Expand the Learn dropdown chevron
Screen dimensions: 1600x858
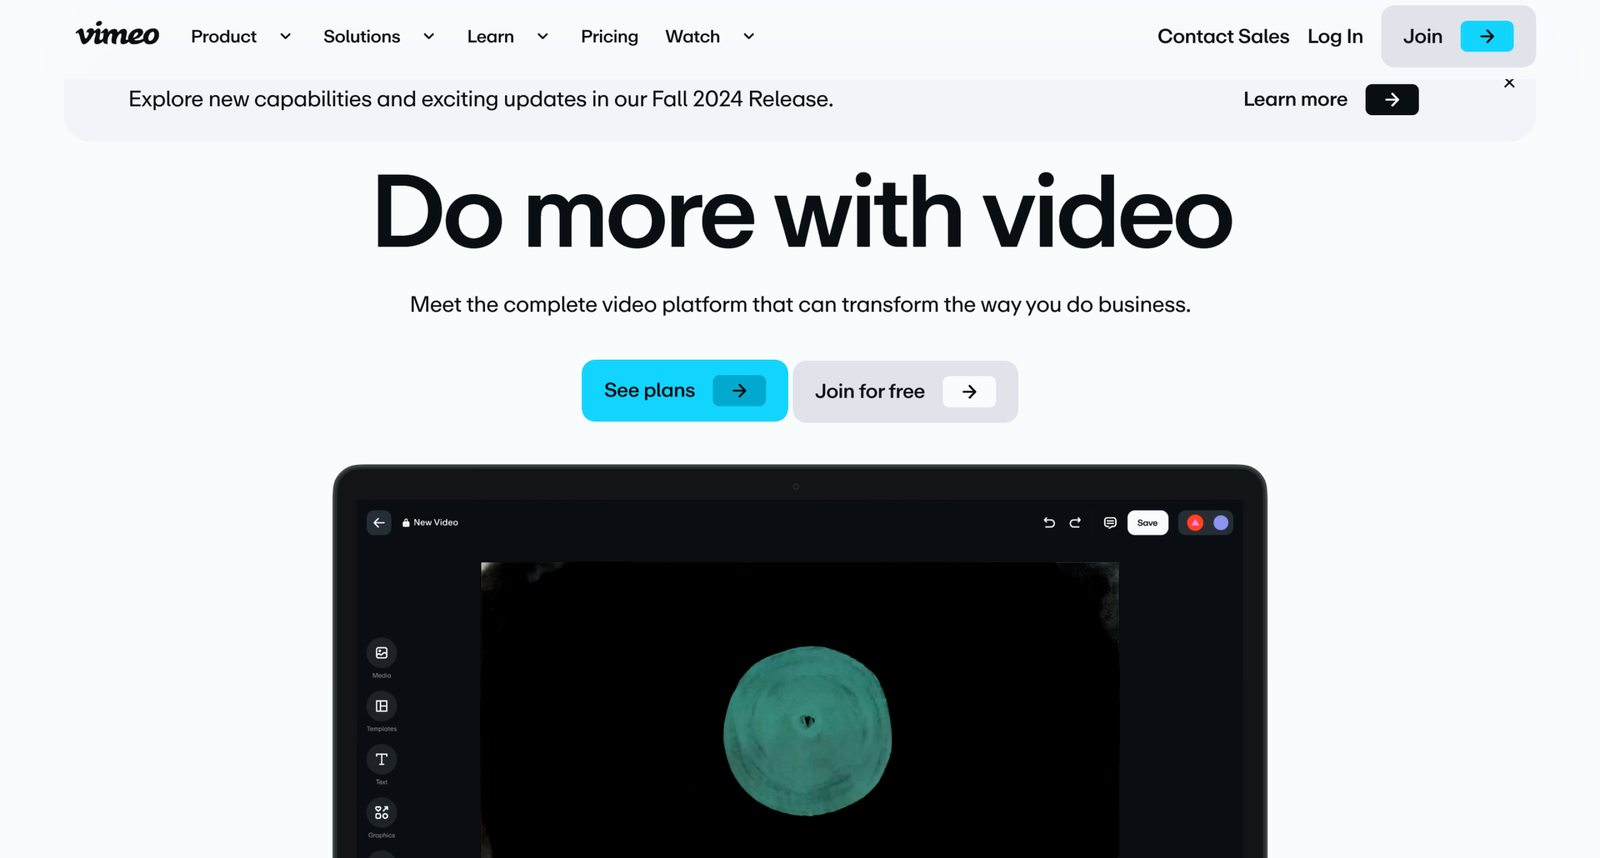click(x=543, y=36)
